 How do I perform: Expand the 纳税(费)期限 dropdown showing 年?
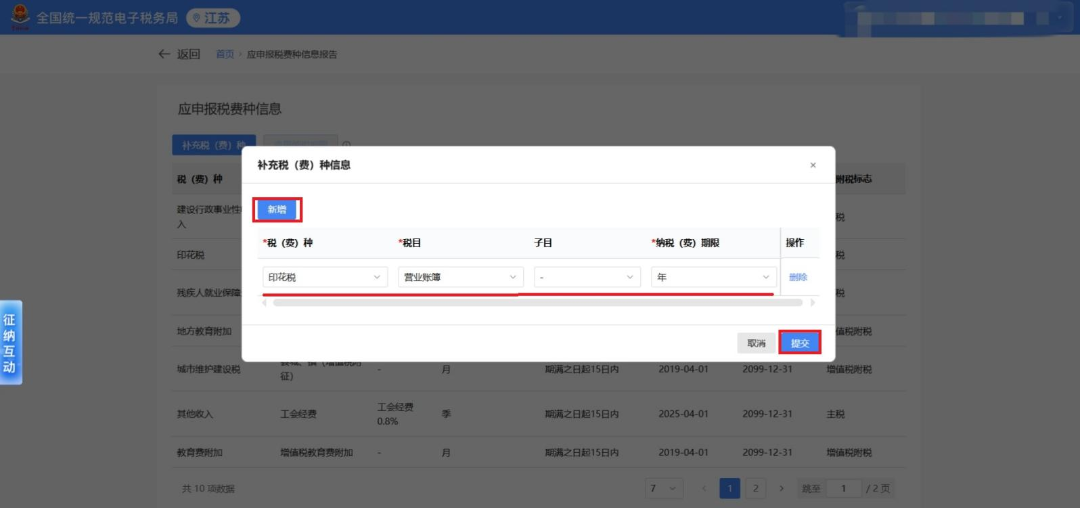tap(713, 277)
